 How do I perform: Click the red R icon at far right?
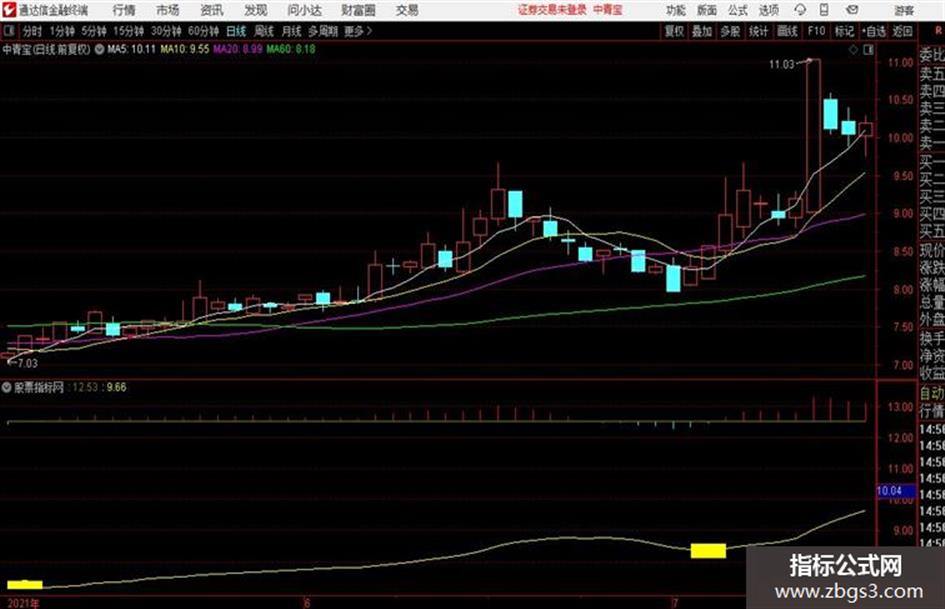[938, 31]
